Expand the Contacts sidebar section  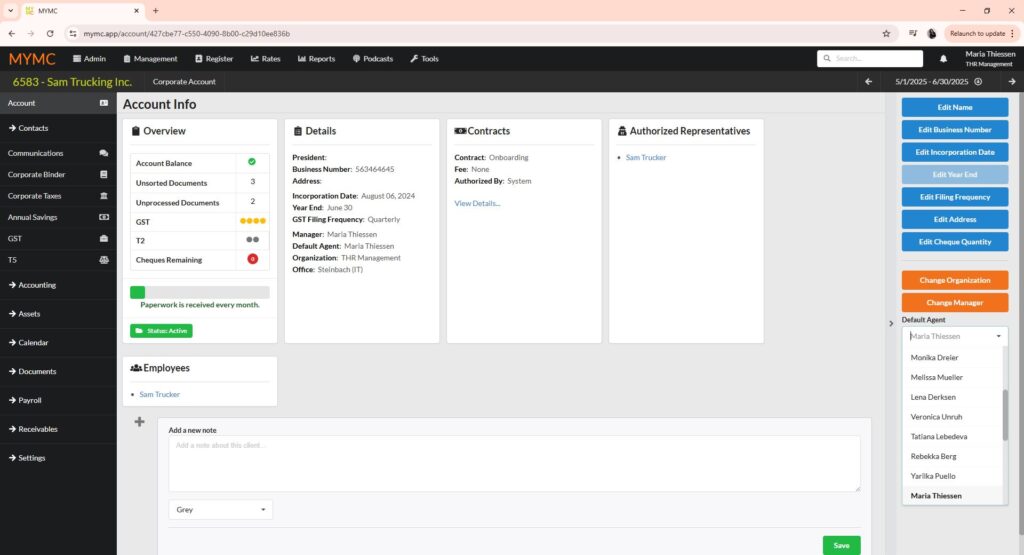[58, 128]
